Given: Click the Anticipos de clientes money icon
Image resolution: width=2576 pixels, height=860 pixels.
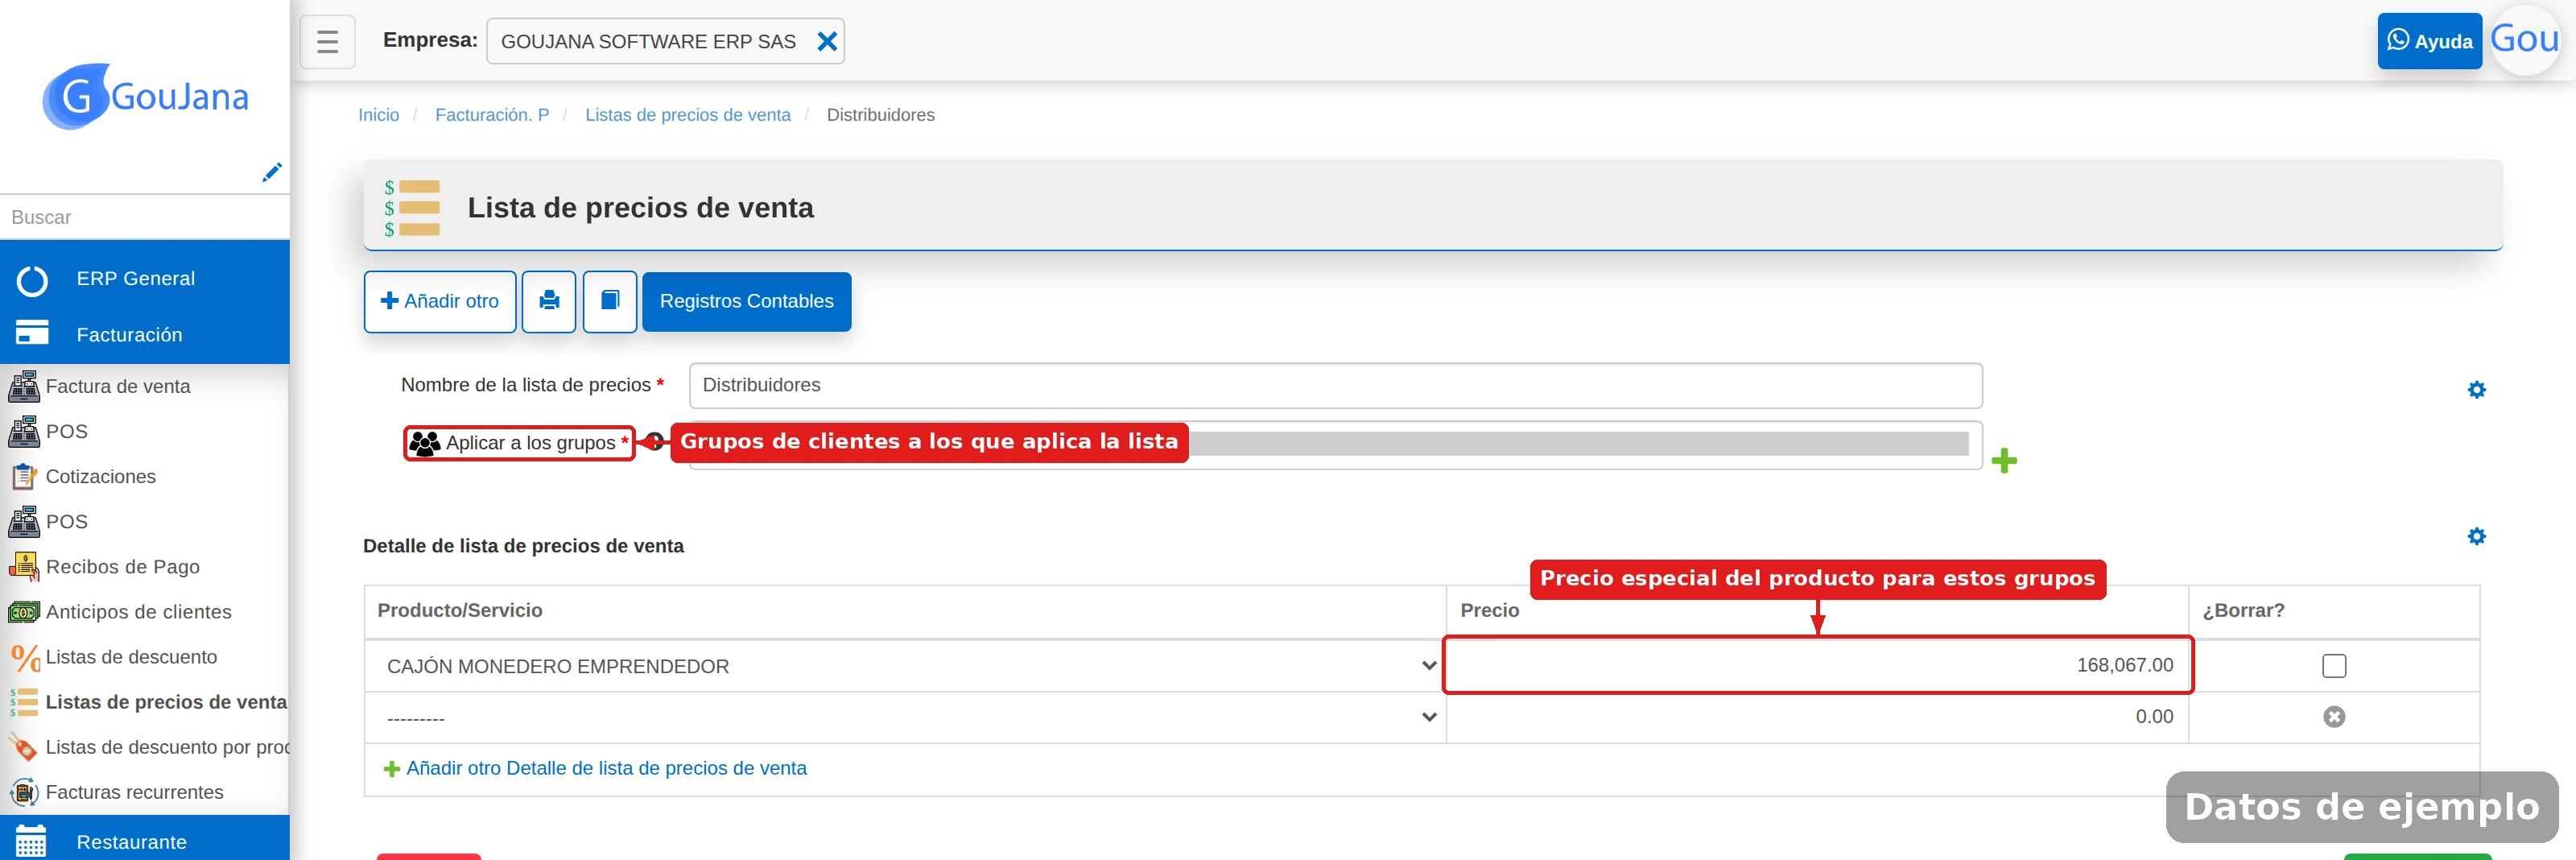Looking at the screenshot, I should tap(24, 611).
